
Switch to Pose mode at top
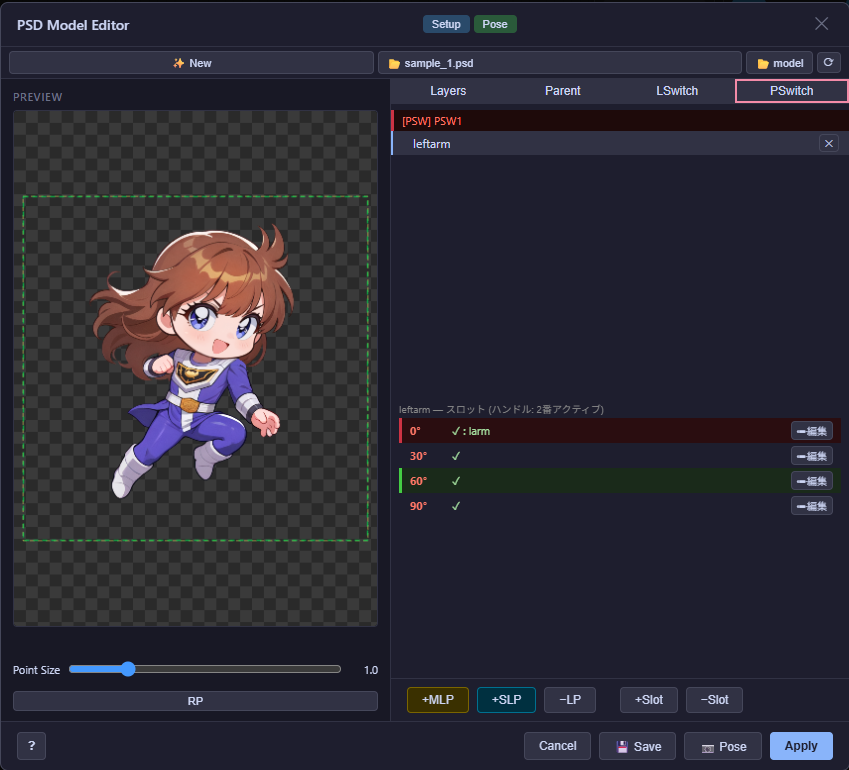click(495, 24)
